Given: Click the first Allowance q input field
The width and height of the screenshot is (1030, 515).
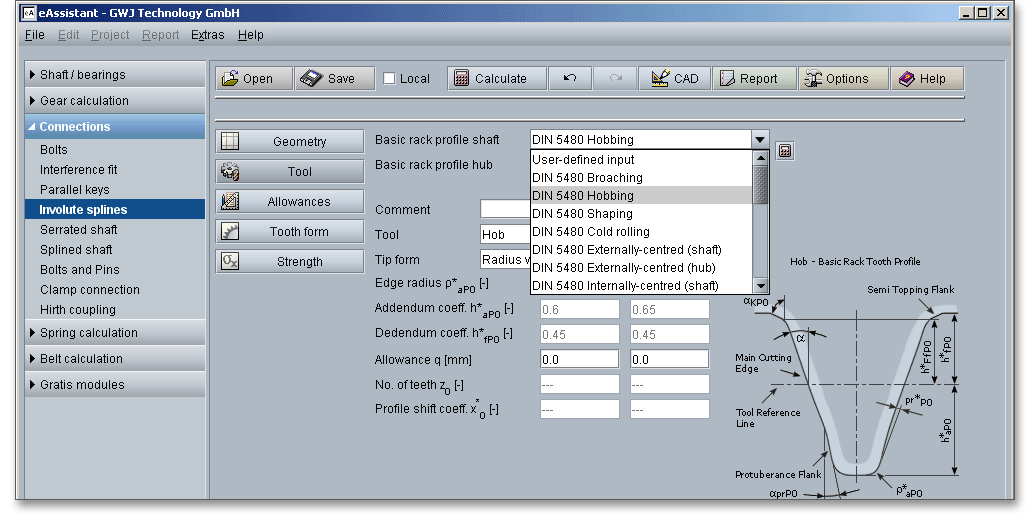Looking at the screenshot, I should coord(580,359).
